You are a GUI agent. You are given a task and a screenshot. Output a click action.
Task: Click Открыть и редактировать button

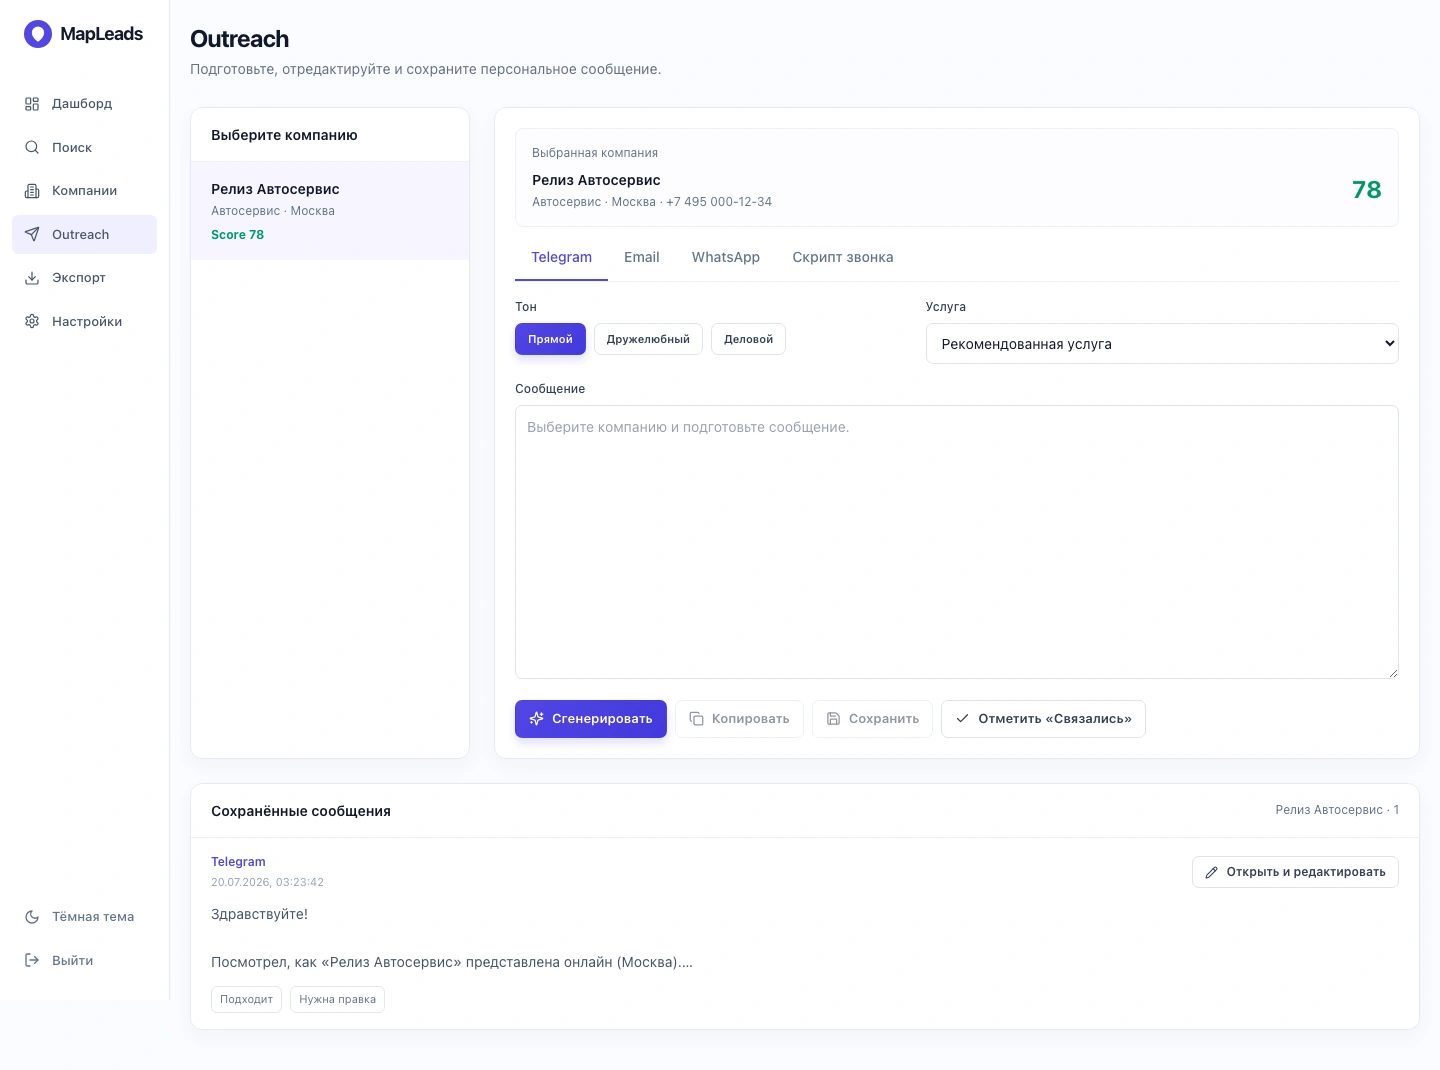[x=1295, y=872]
